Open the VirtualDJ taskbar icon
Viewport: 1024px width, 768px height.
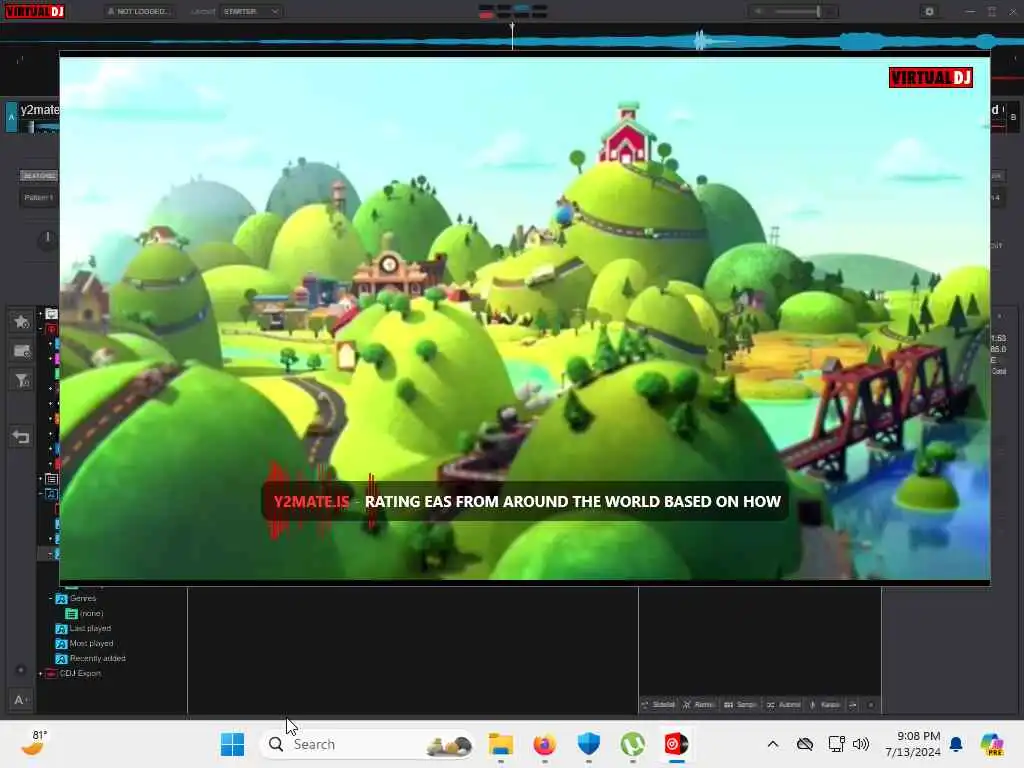pyautogui.click(x=676, y=744)
